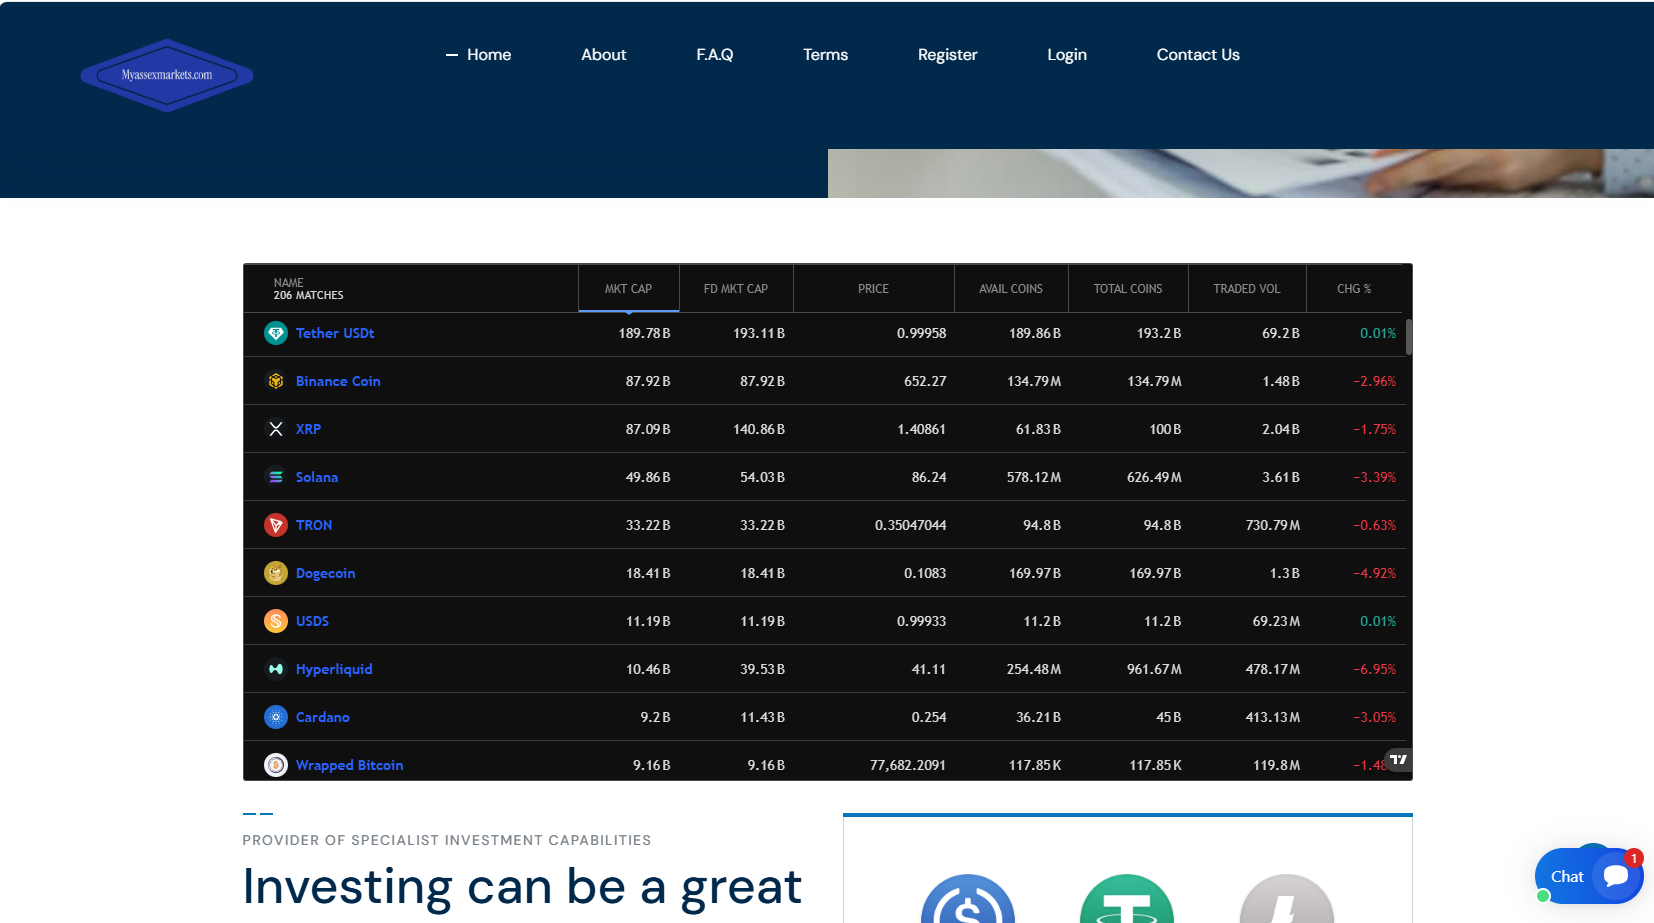Screen dimensions: 1654x923
Task: Click the green Tether icon below the table
Action: [1127, 899]
